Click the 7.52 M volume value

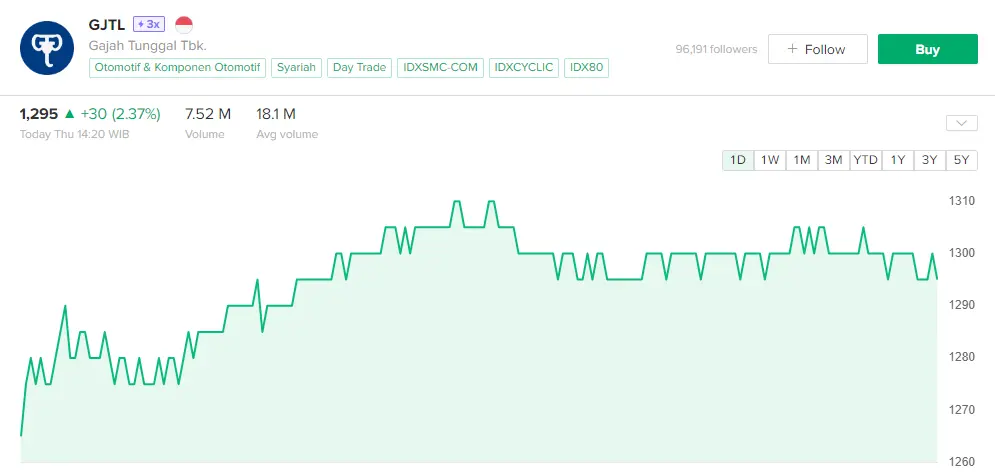pyautogui.click(x=208, y=114)
